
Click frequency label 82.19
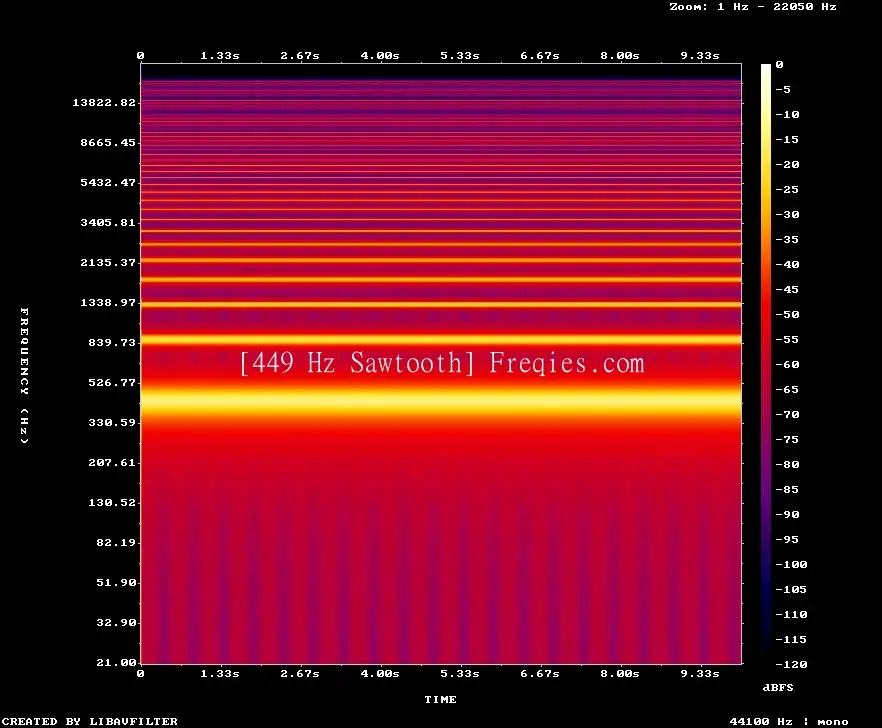(116, 542)
